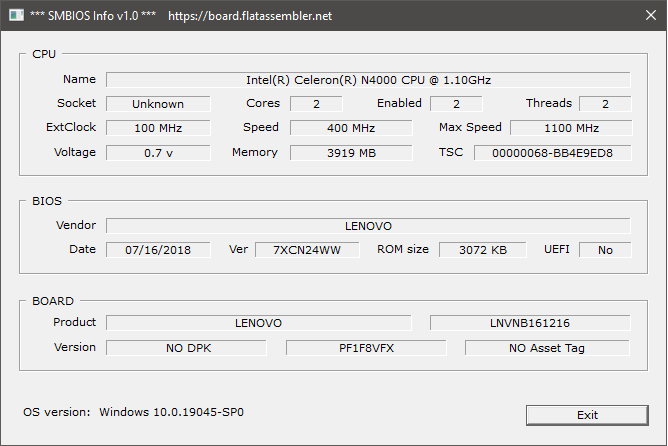Click the Voltage field showing 0.7 v

(158, 153)
